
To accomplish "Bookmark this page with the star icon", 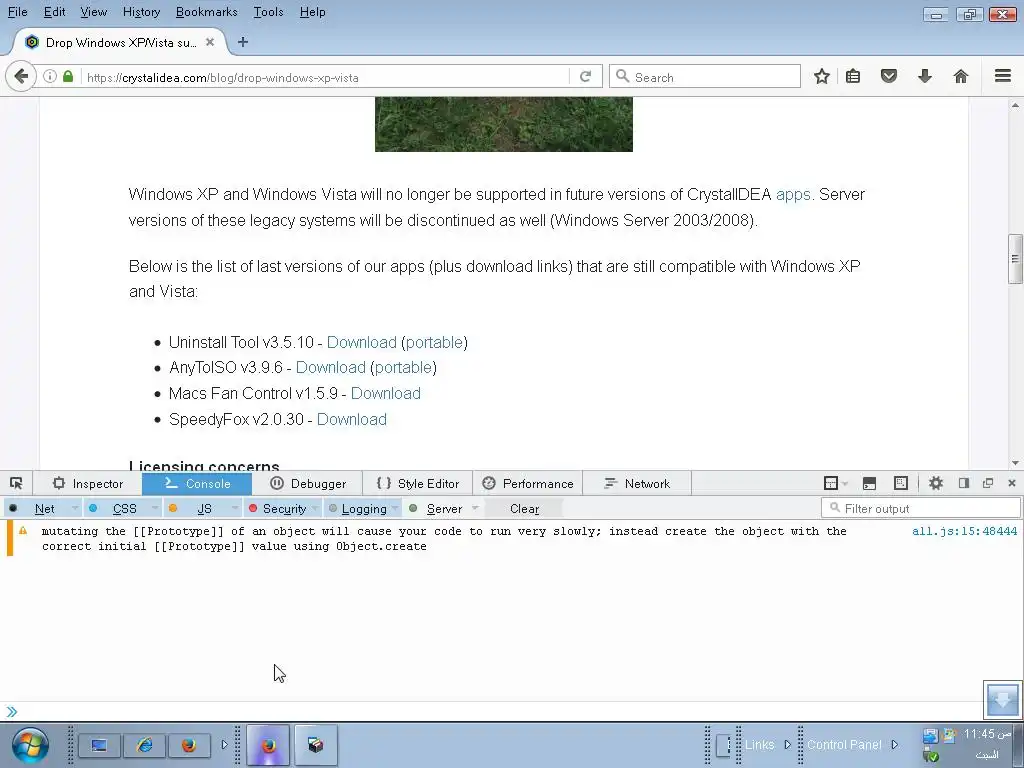I will click(822, 76).
